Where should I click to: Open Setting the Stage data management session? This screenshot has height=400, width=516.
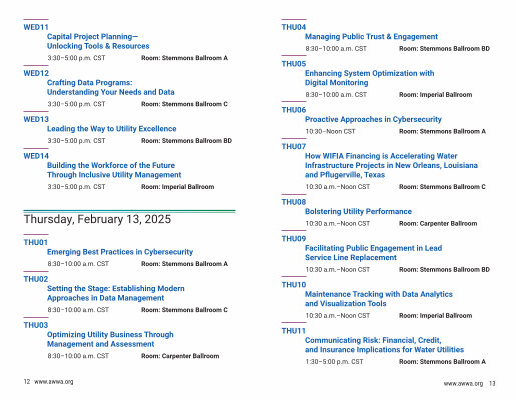[x=116, y=293]
